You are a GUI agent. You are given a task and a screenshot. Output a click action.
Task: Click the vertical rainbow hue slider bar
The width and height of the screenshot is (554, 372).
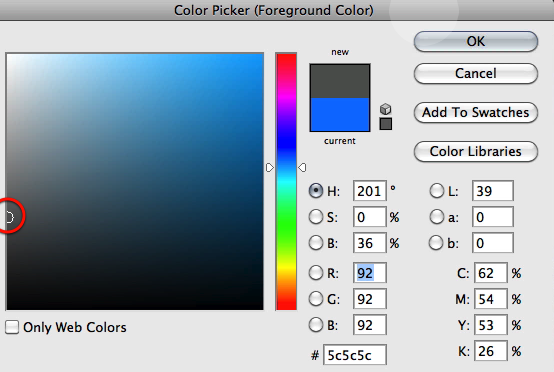pos(286,182)
